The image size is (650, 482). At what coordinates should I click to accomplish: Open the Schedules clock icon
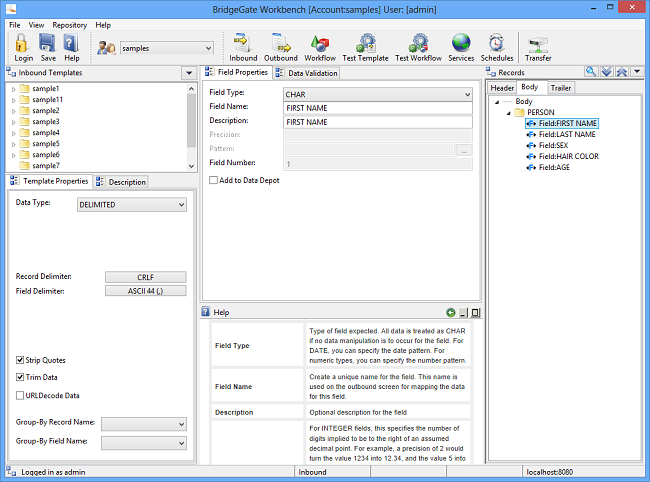coord(497,44)
